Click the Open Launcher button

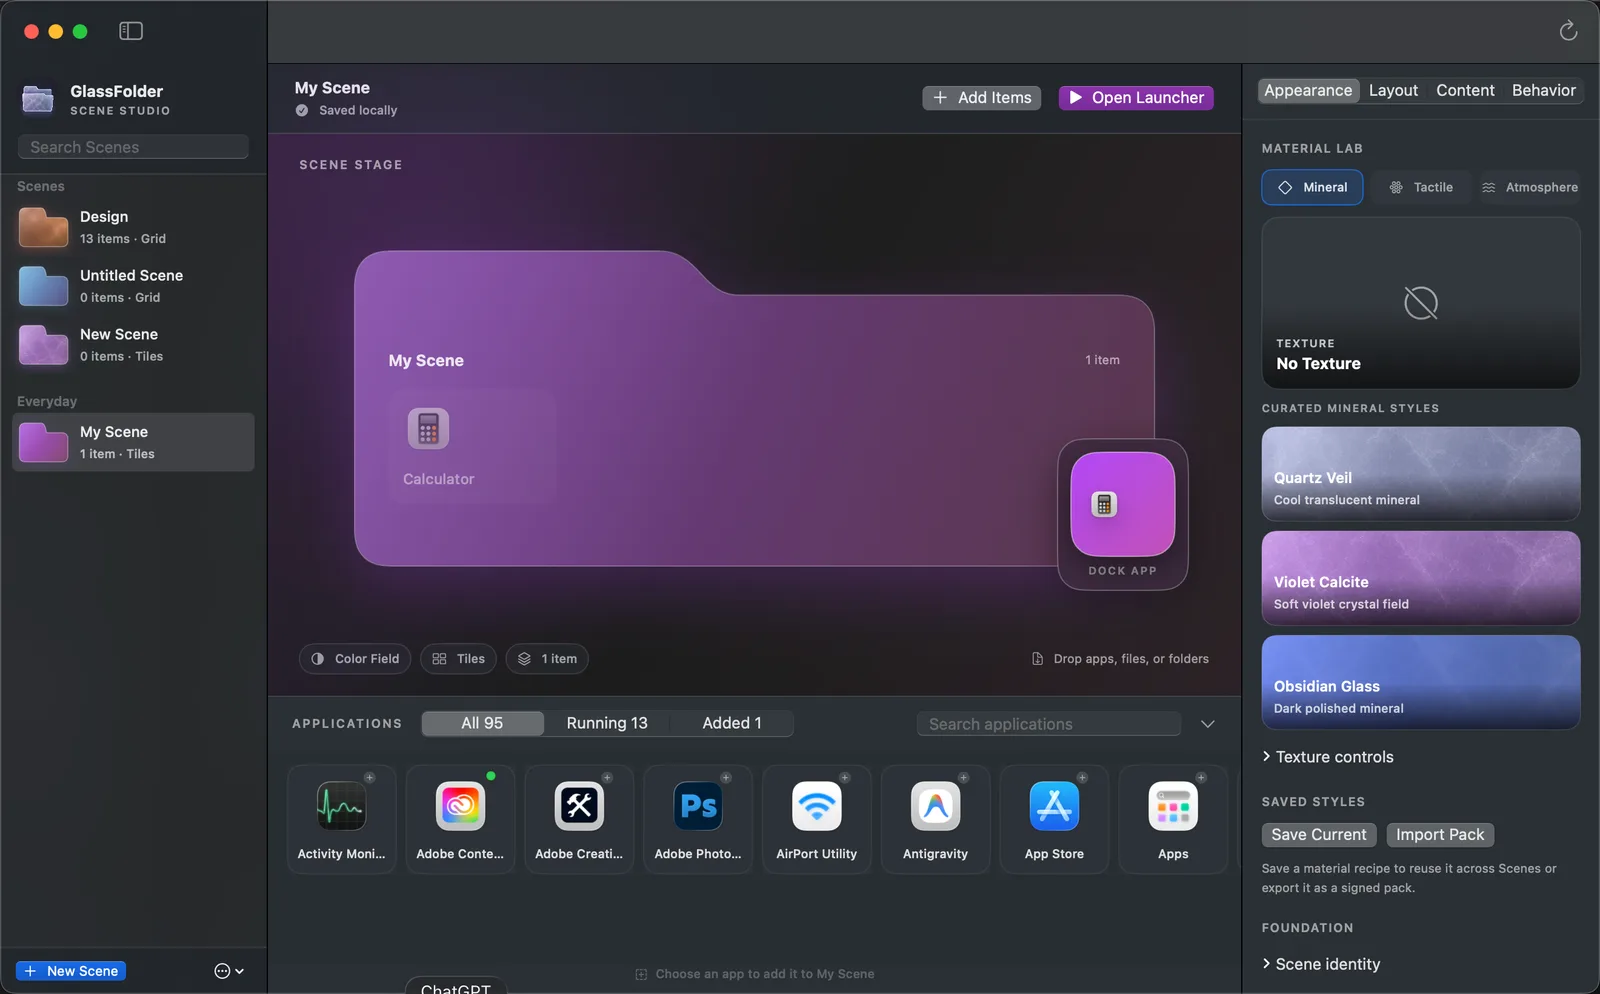(1136, 97)
